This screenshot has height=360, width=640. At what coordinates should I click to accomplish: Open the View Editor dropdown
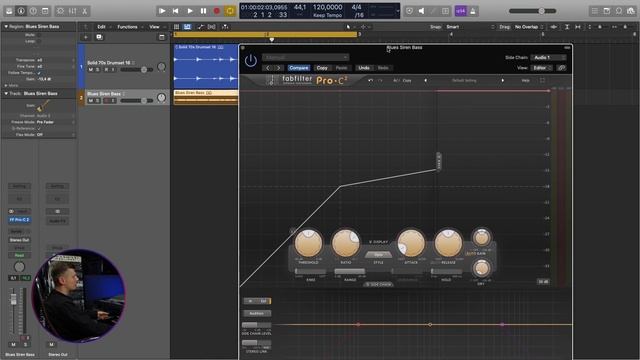click(542, 68)
